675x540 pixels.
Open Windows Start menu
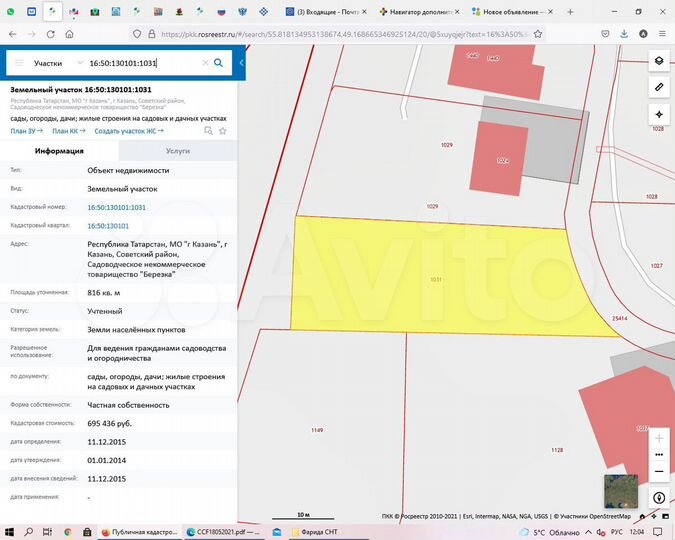pos(9,532)
